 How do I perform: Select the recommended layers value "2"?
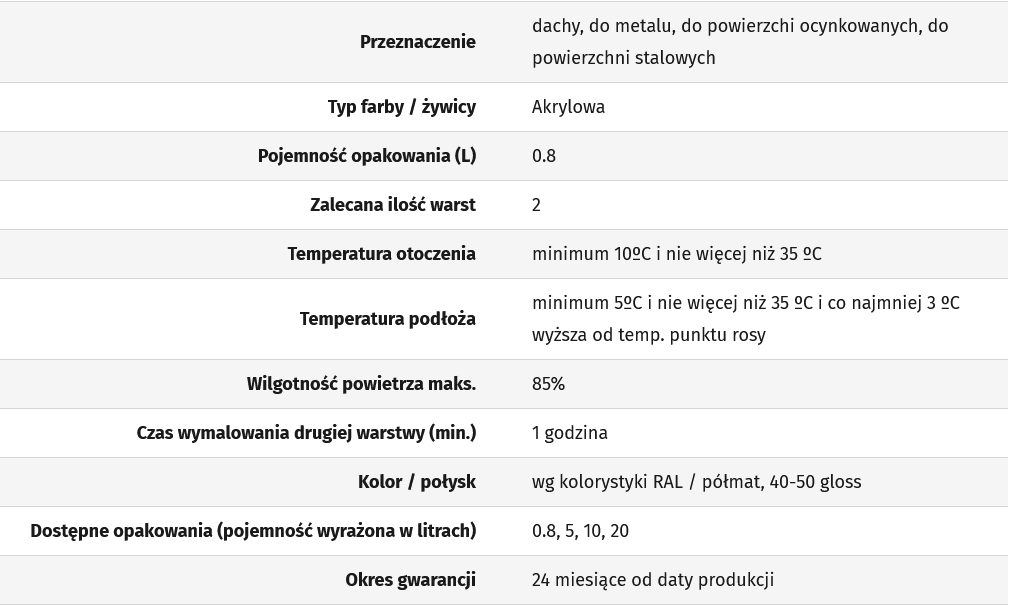pyautogui.click(x=537, y=205)
